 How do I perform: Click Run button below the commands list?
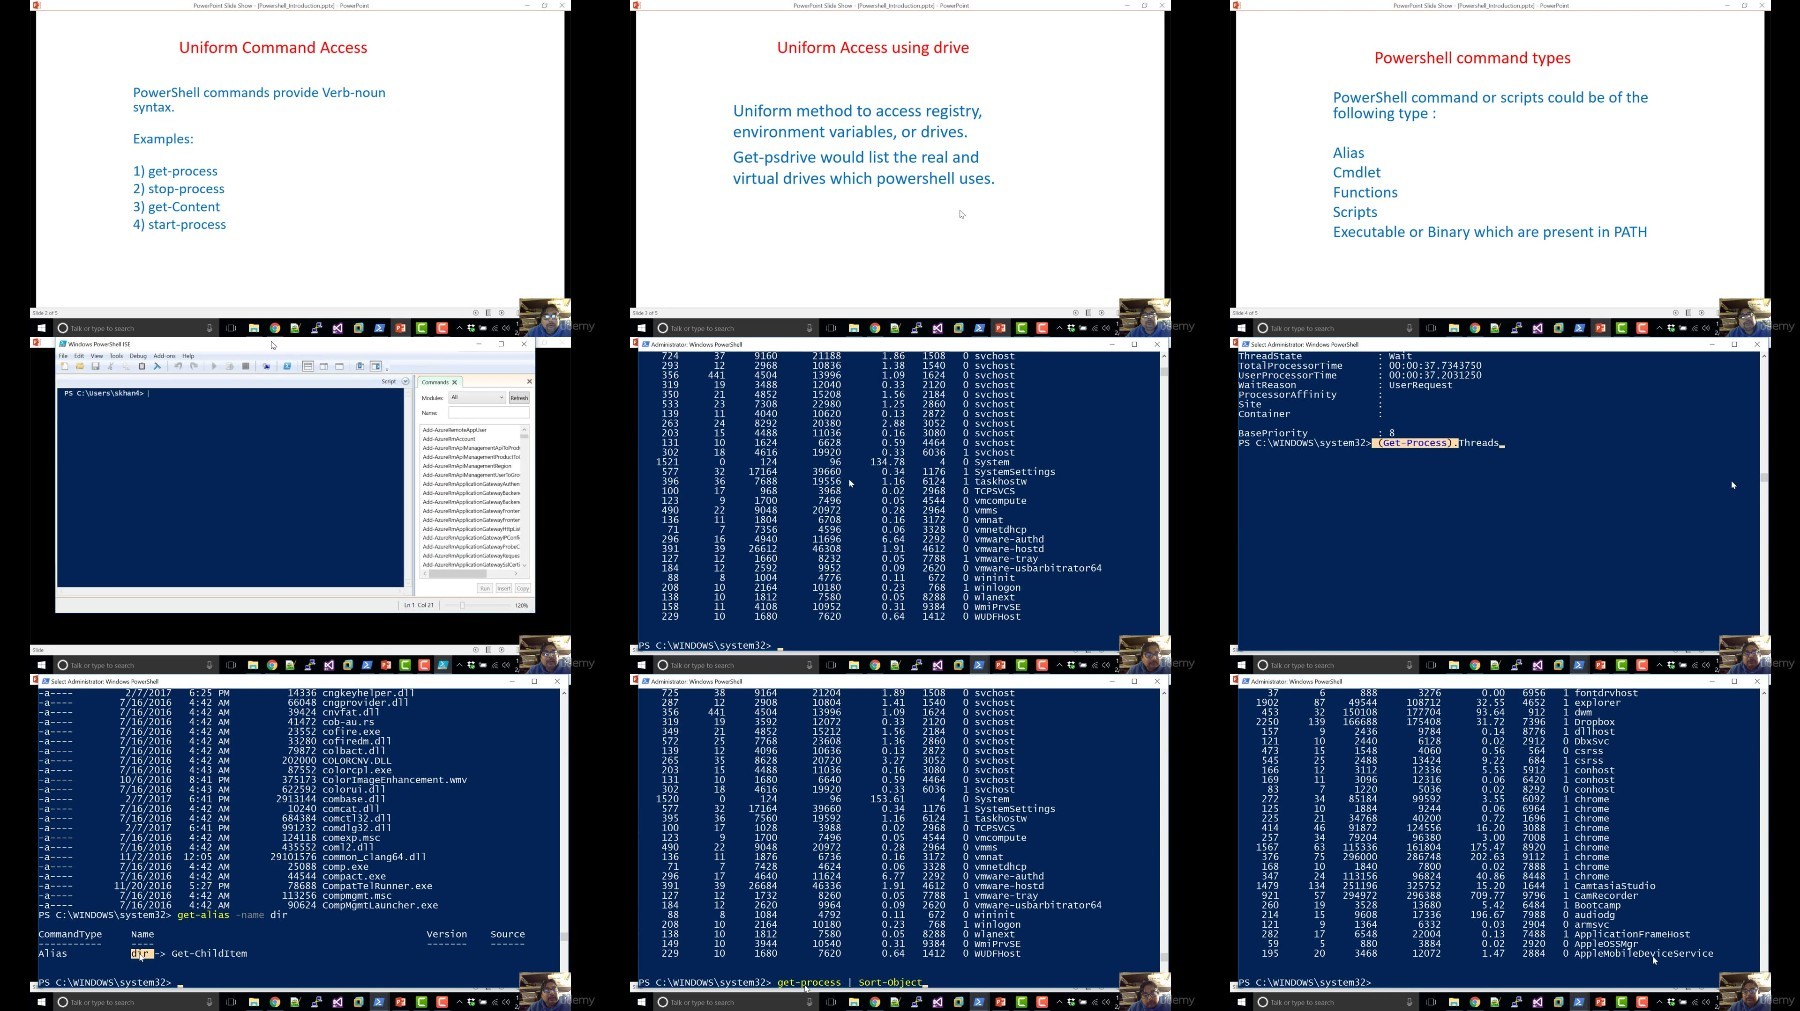[485, 588]
